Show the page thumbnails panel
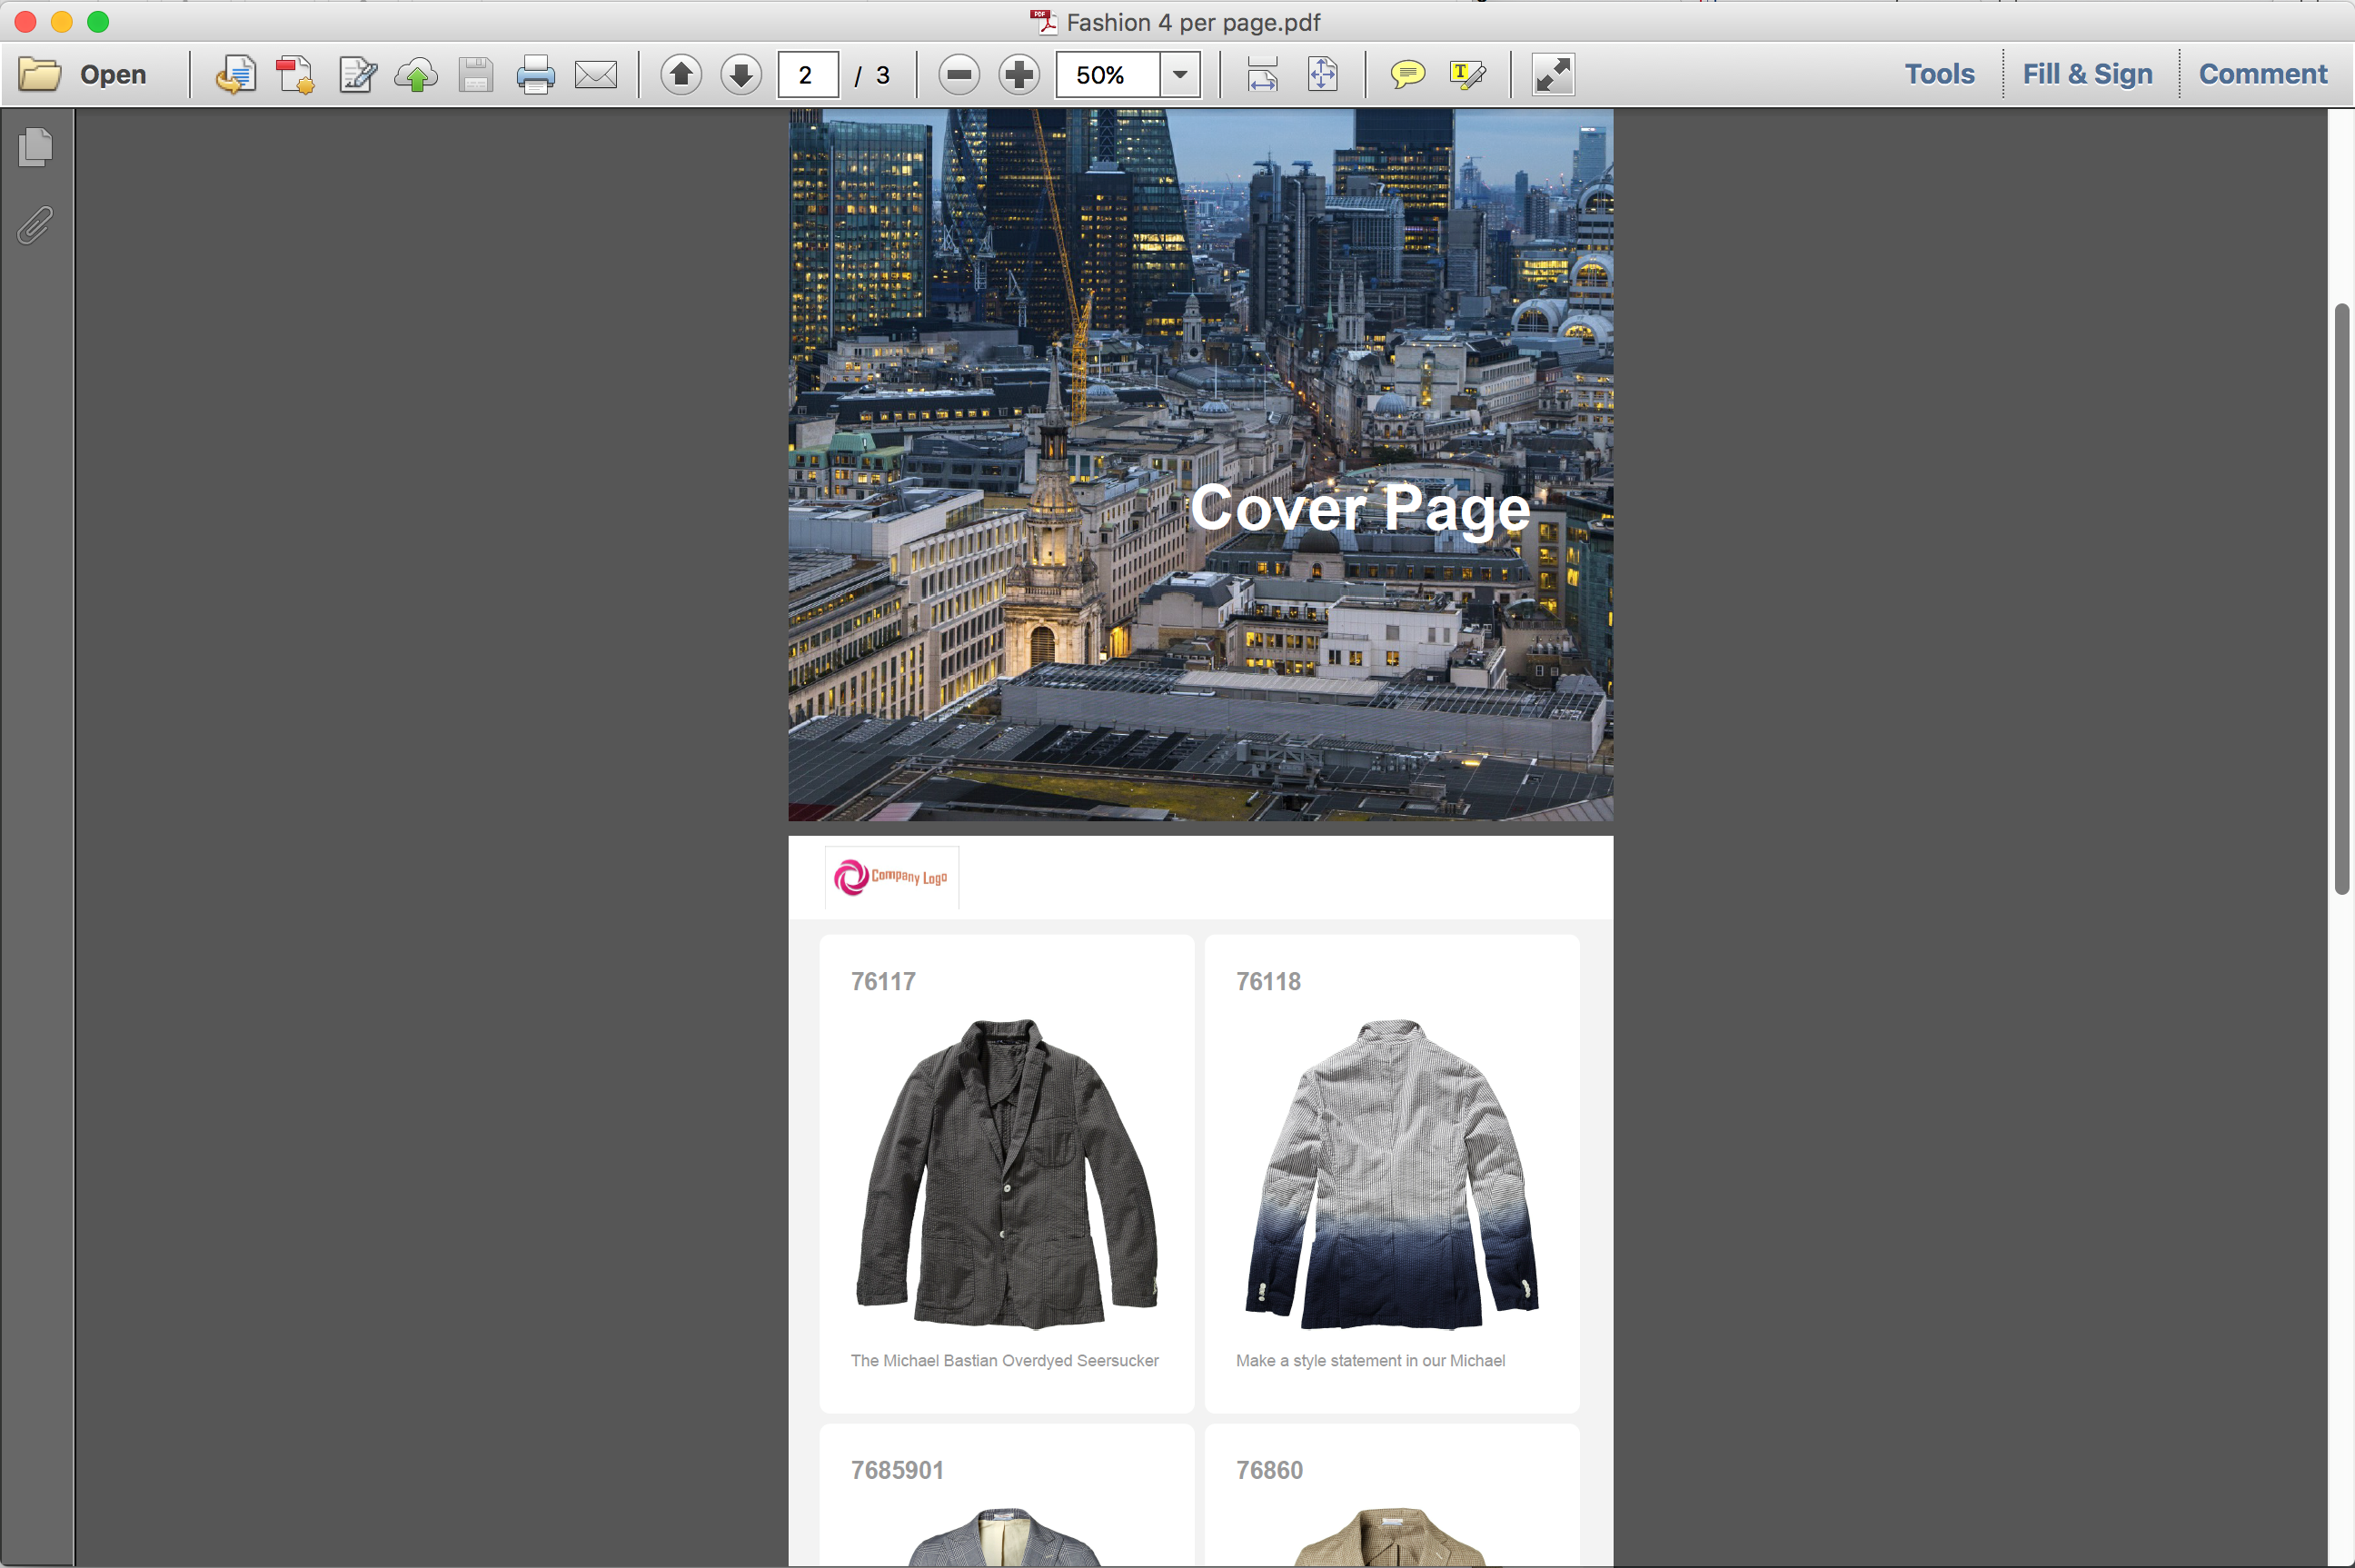Image resolution: width=2355 pixels, height=1568 pixels. pyautogui.click(x=36, y=147)
